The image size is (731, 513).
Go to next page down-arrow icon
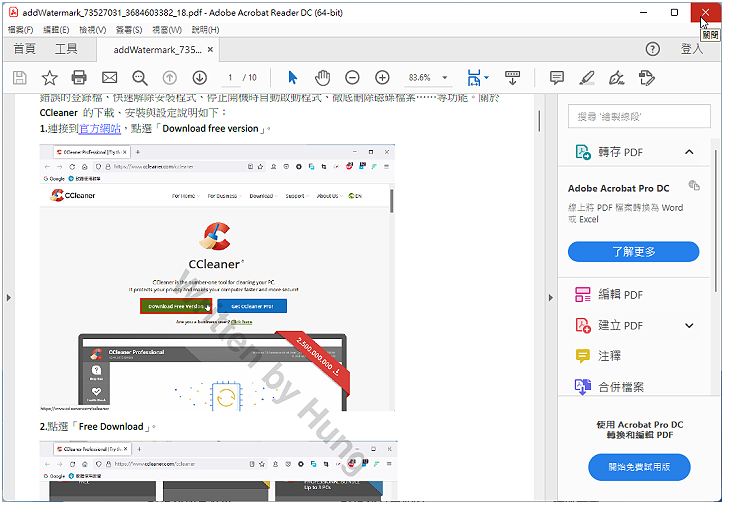point(200,77)
